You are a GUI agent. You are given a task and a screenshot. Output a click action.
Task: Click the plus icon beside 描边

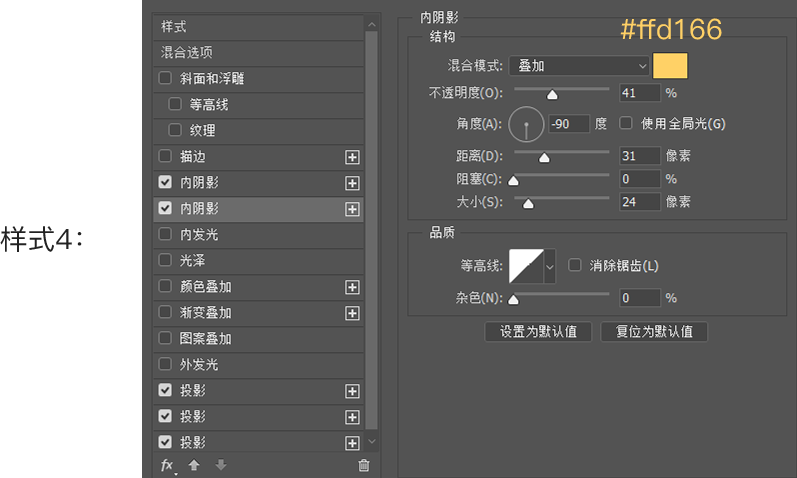coord(352,157)
